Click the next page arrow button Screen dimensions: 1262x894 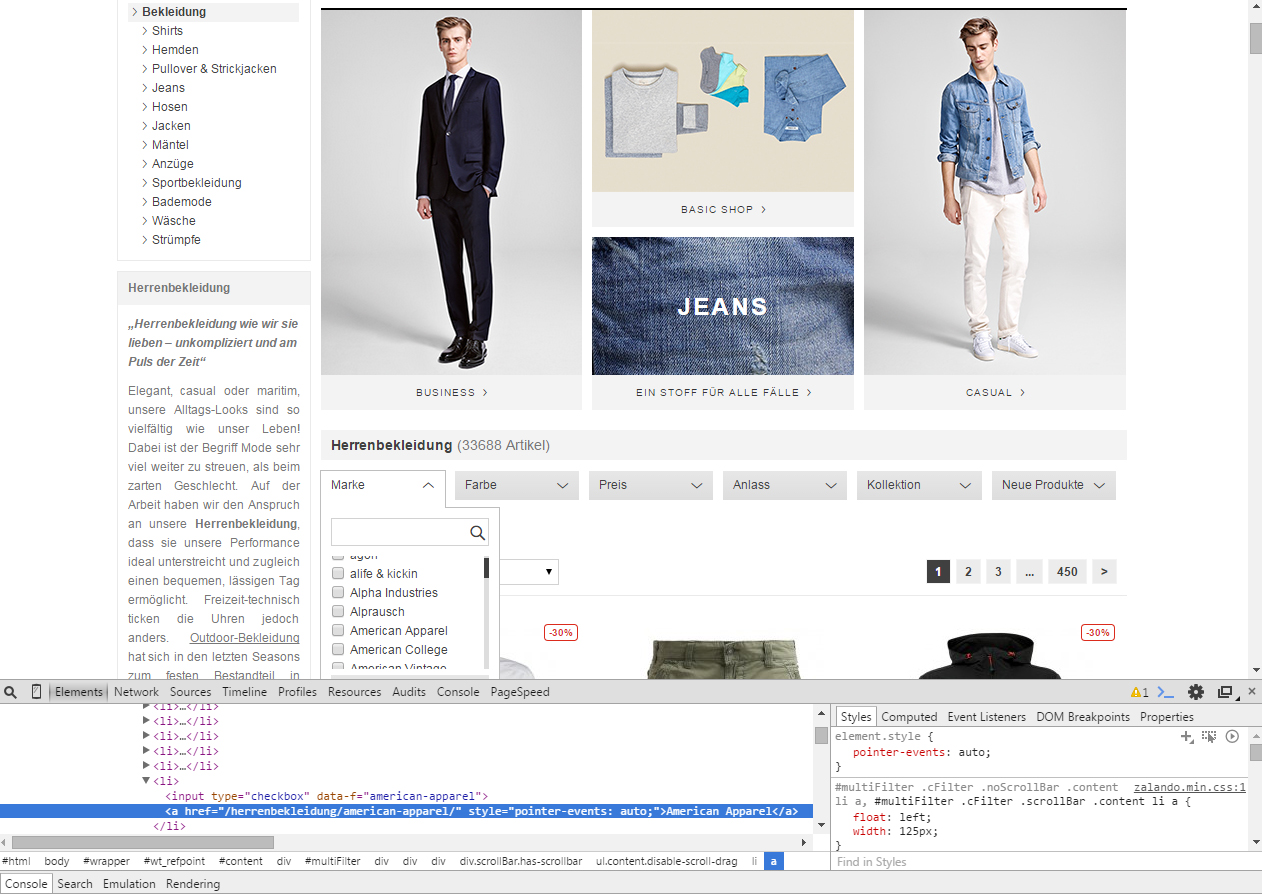[x=1104, y=572]
